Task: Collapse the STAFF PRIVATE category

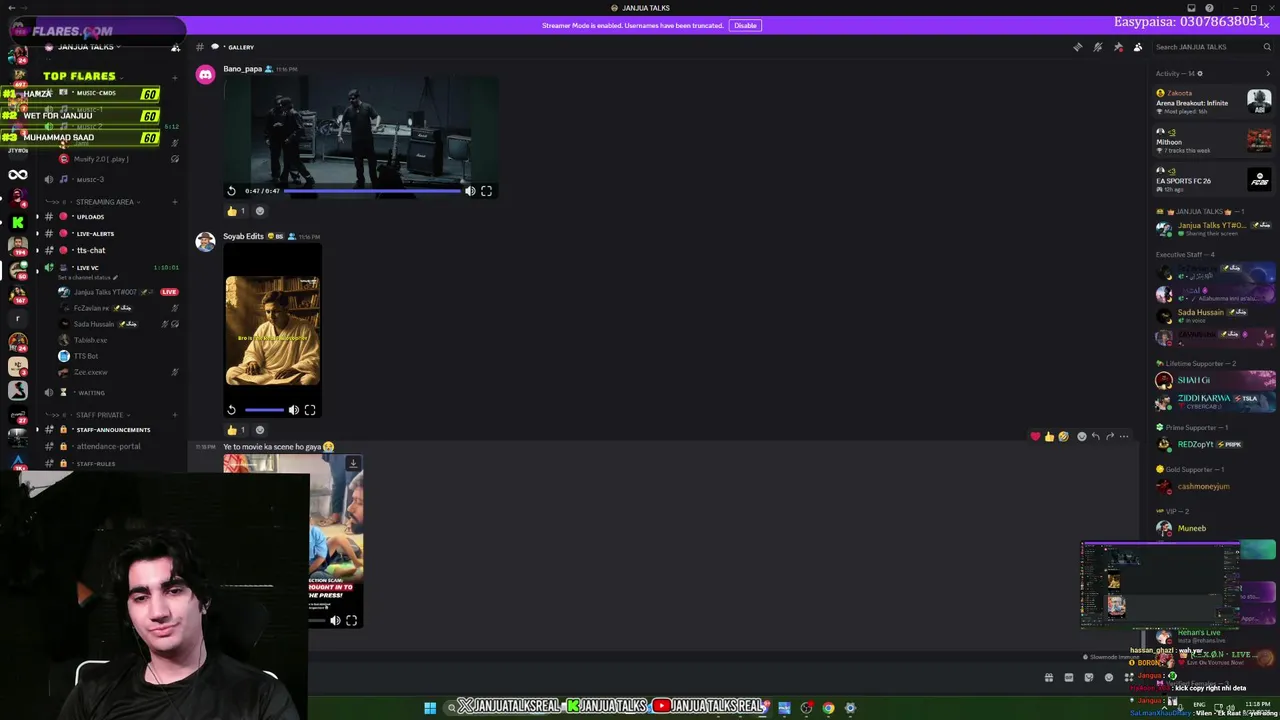Action: tap(99, 415)
